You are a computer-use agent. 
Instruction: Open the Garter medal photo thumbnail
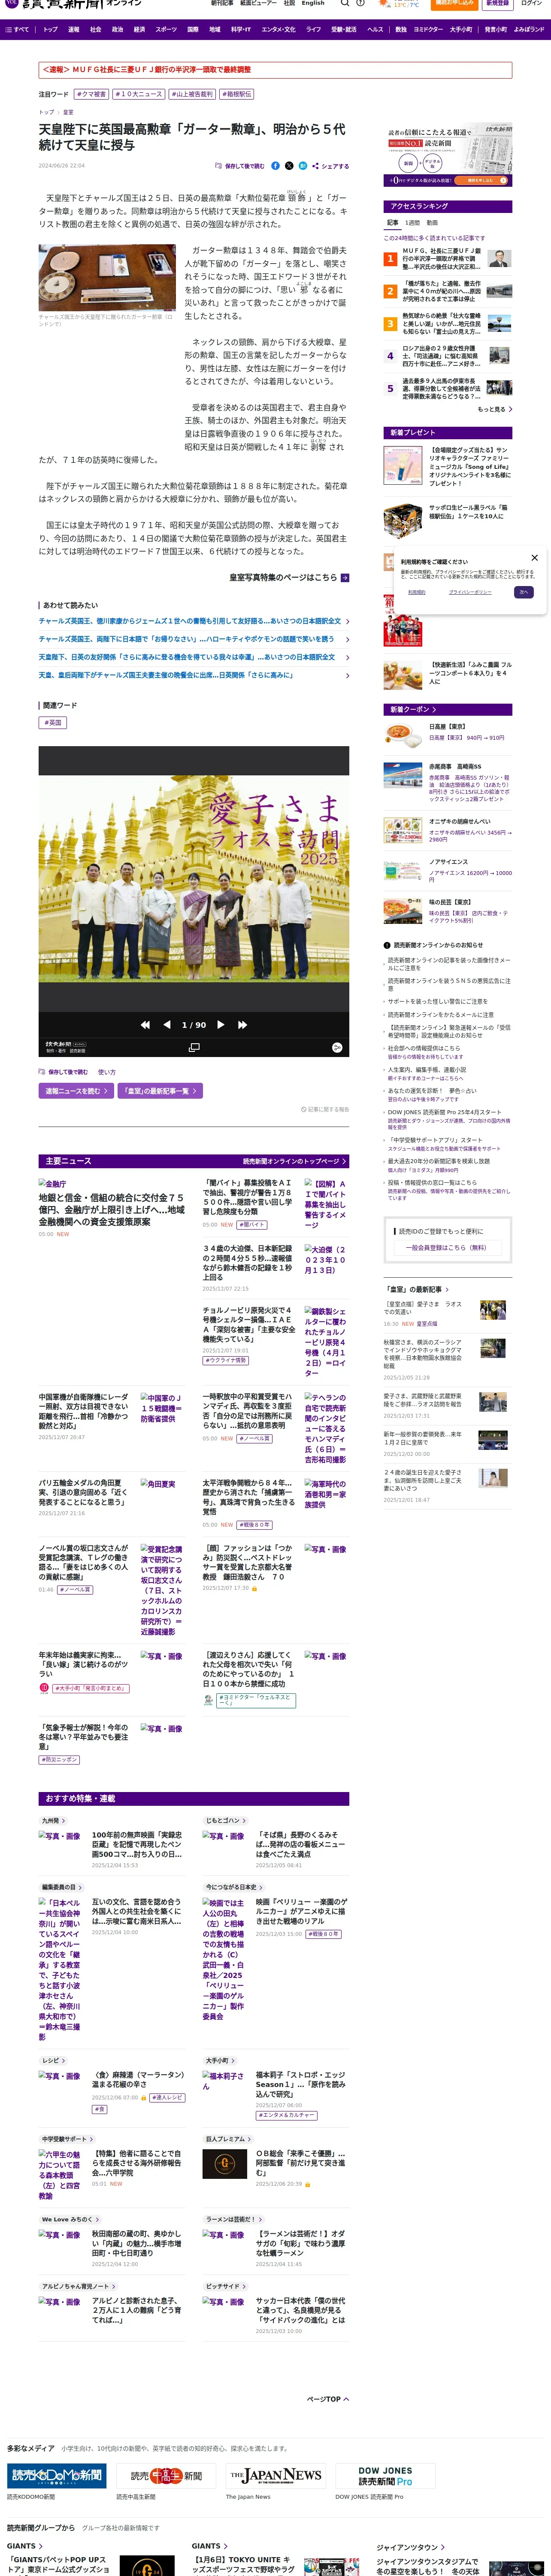pyautogui.click(x=107, y=278)
